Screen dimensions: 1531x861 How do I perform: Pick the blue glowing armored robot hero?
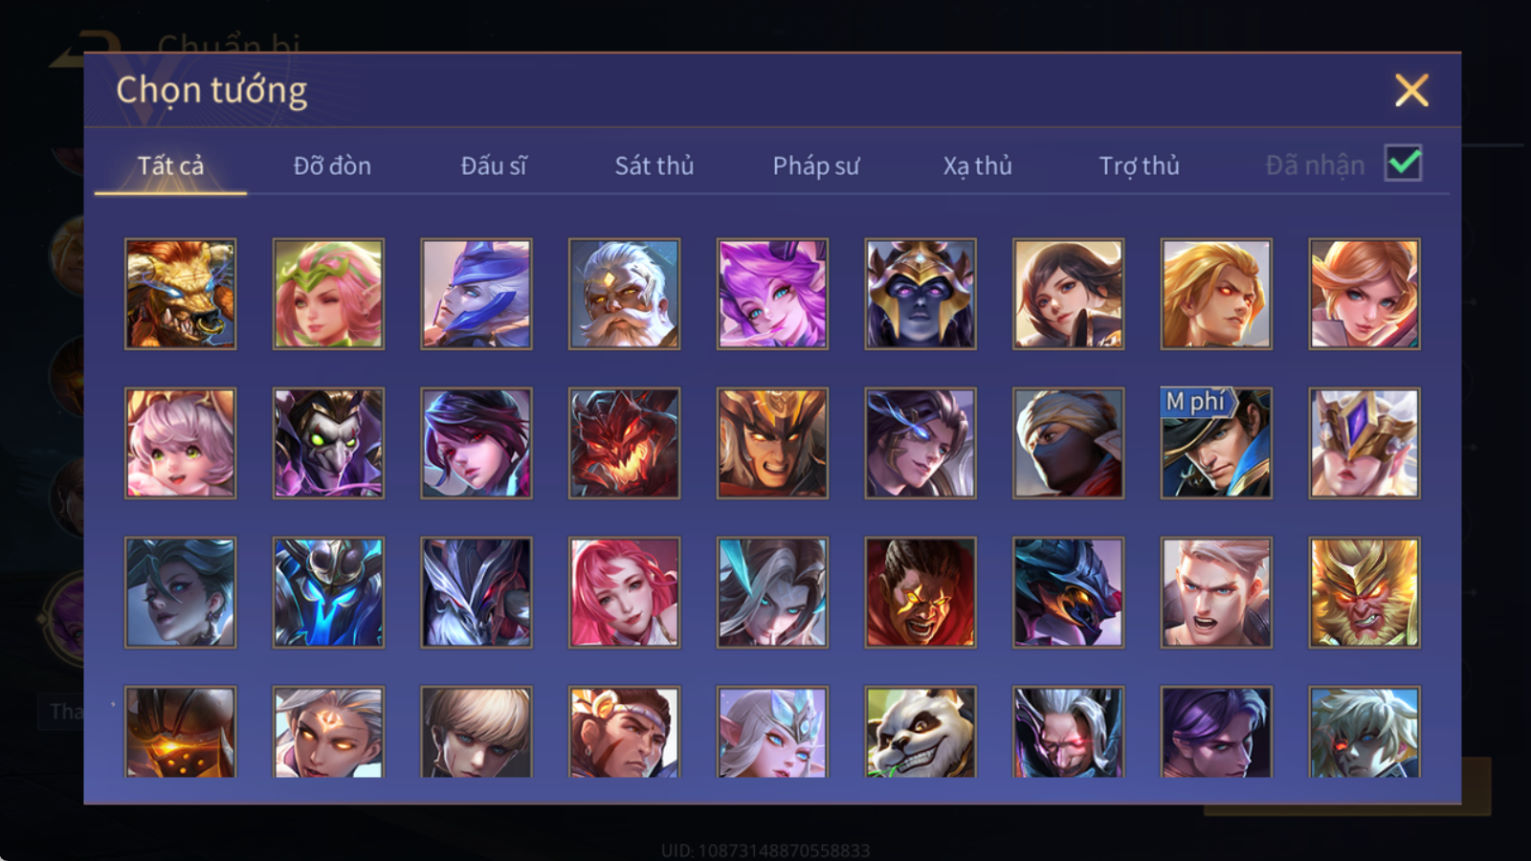pos(328,592)
